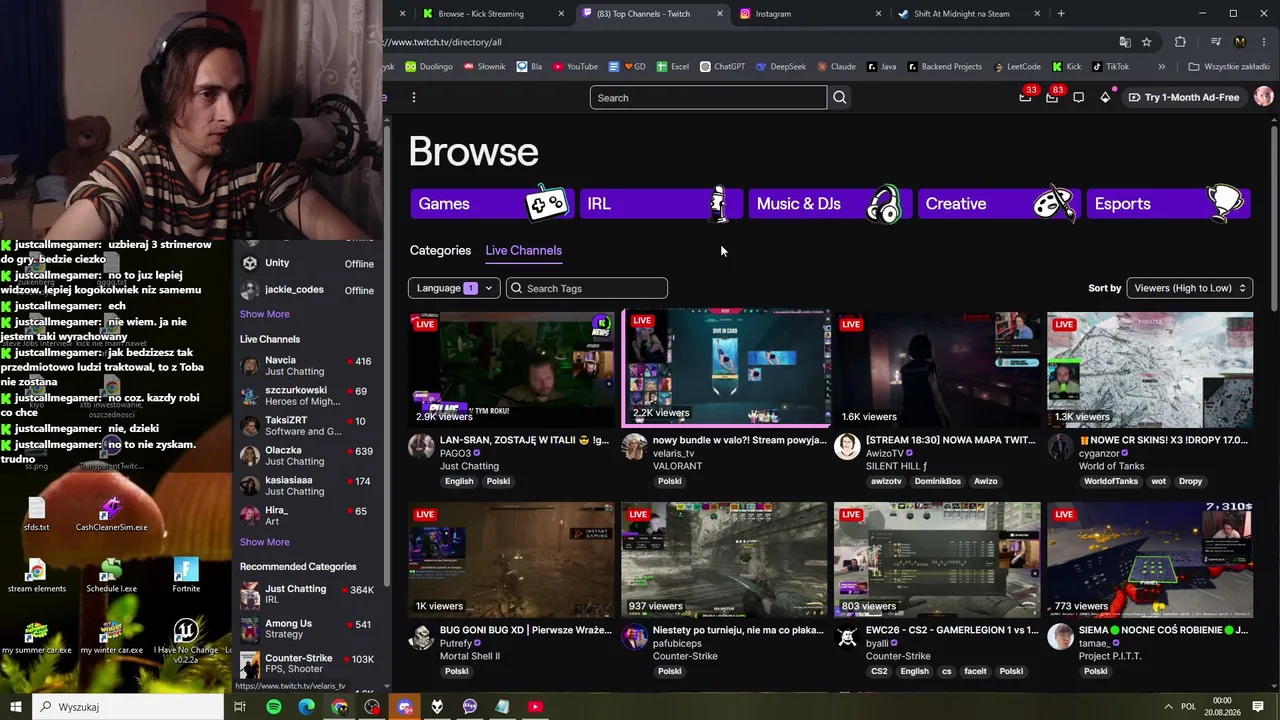The image size is (1280, 720).
Task: Open the Windows notification center icon
Action: coord(1258,707)
